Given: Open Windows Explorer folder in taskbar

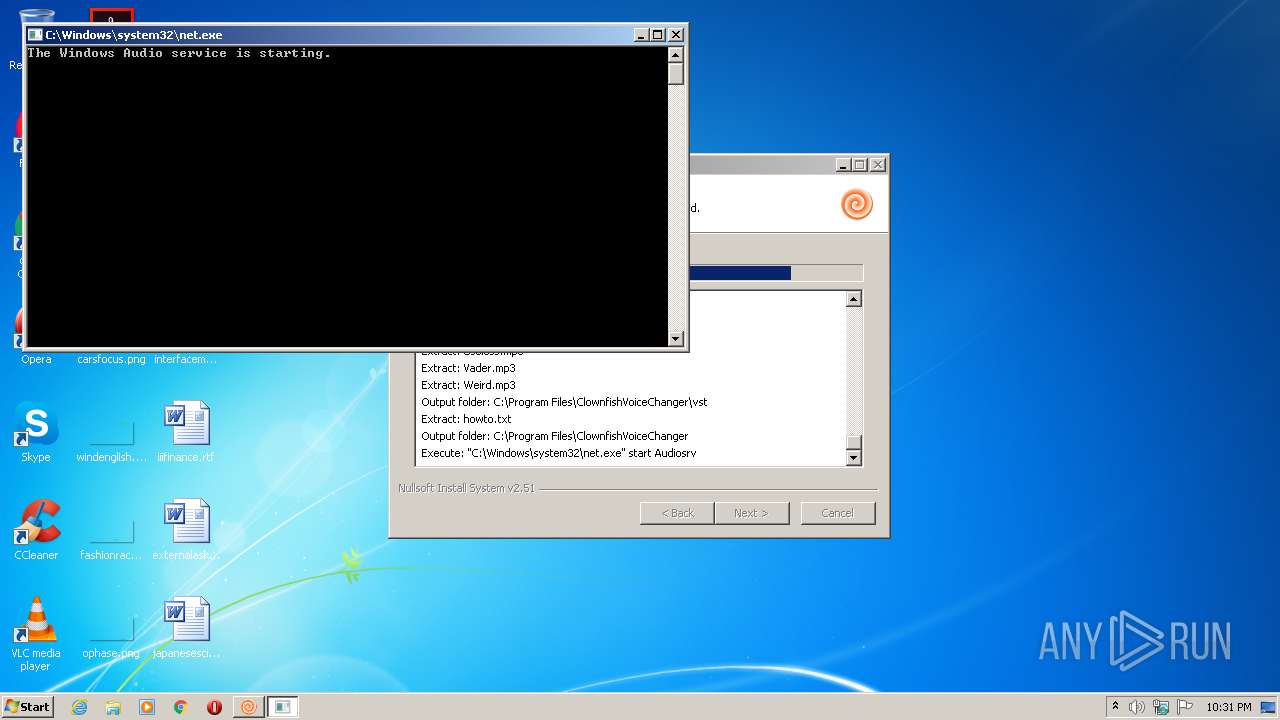Looking at the screenshot, I should point(113,707).
